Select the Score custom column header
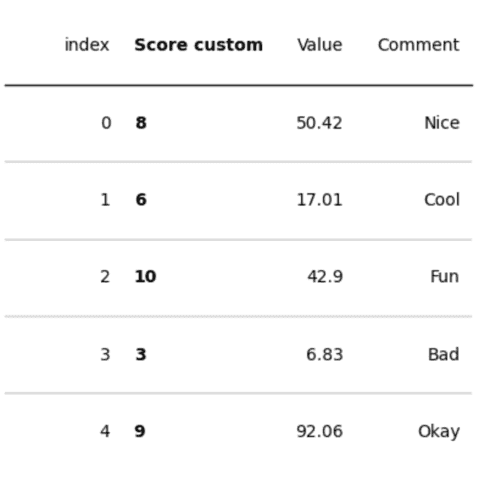Viewport: 480px width, 480px height. click(199, 45)
